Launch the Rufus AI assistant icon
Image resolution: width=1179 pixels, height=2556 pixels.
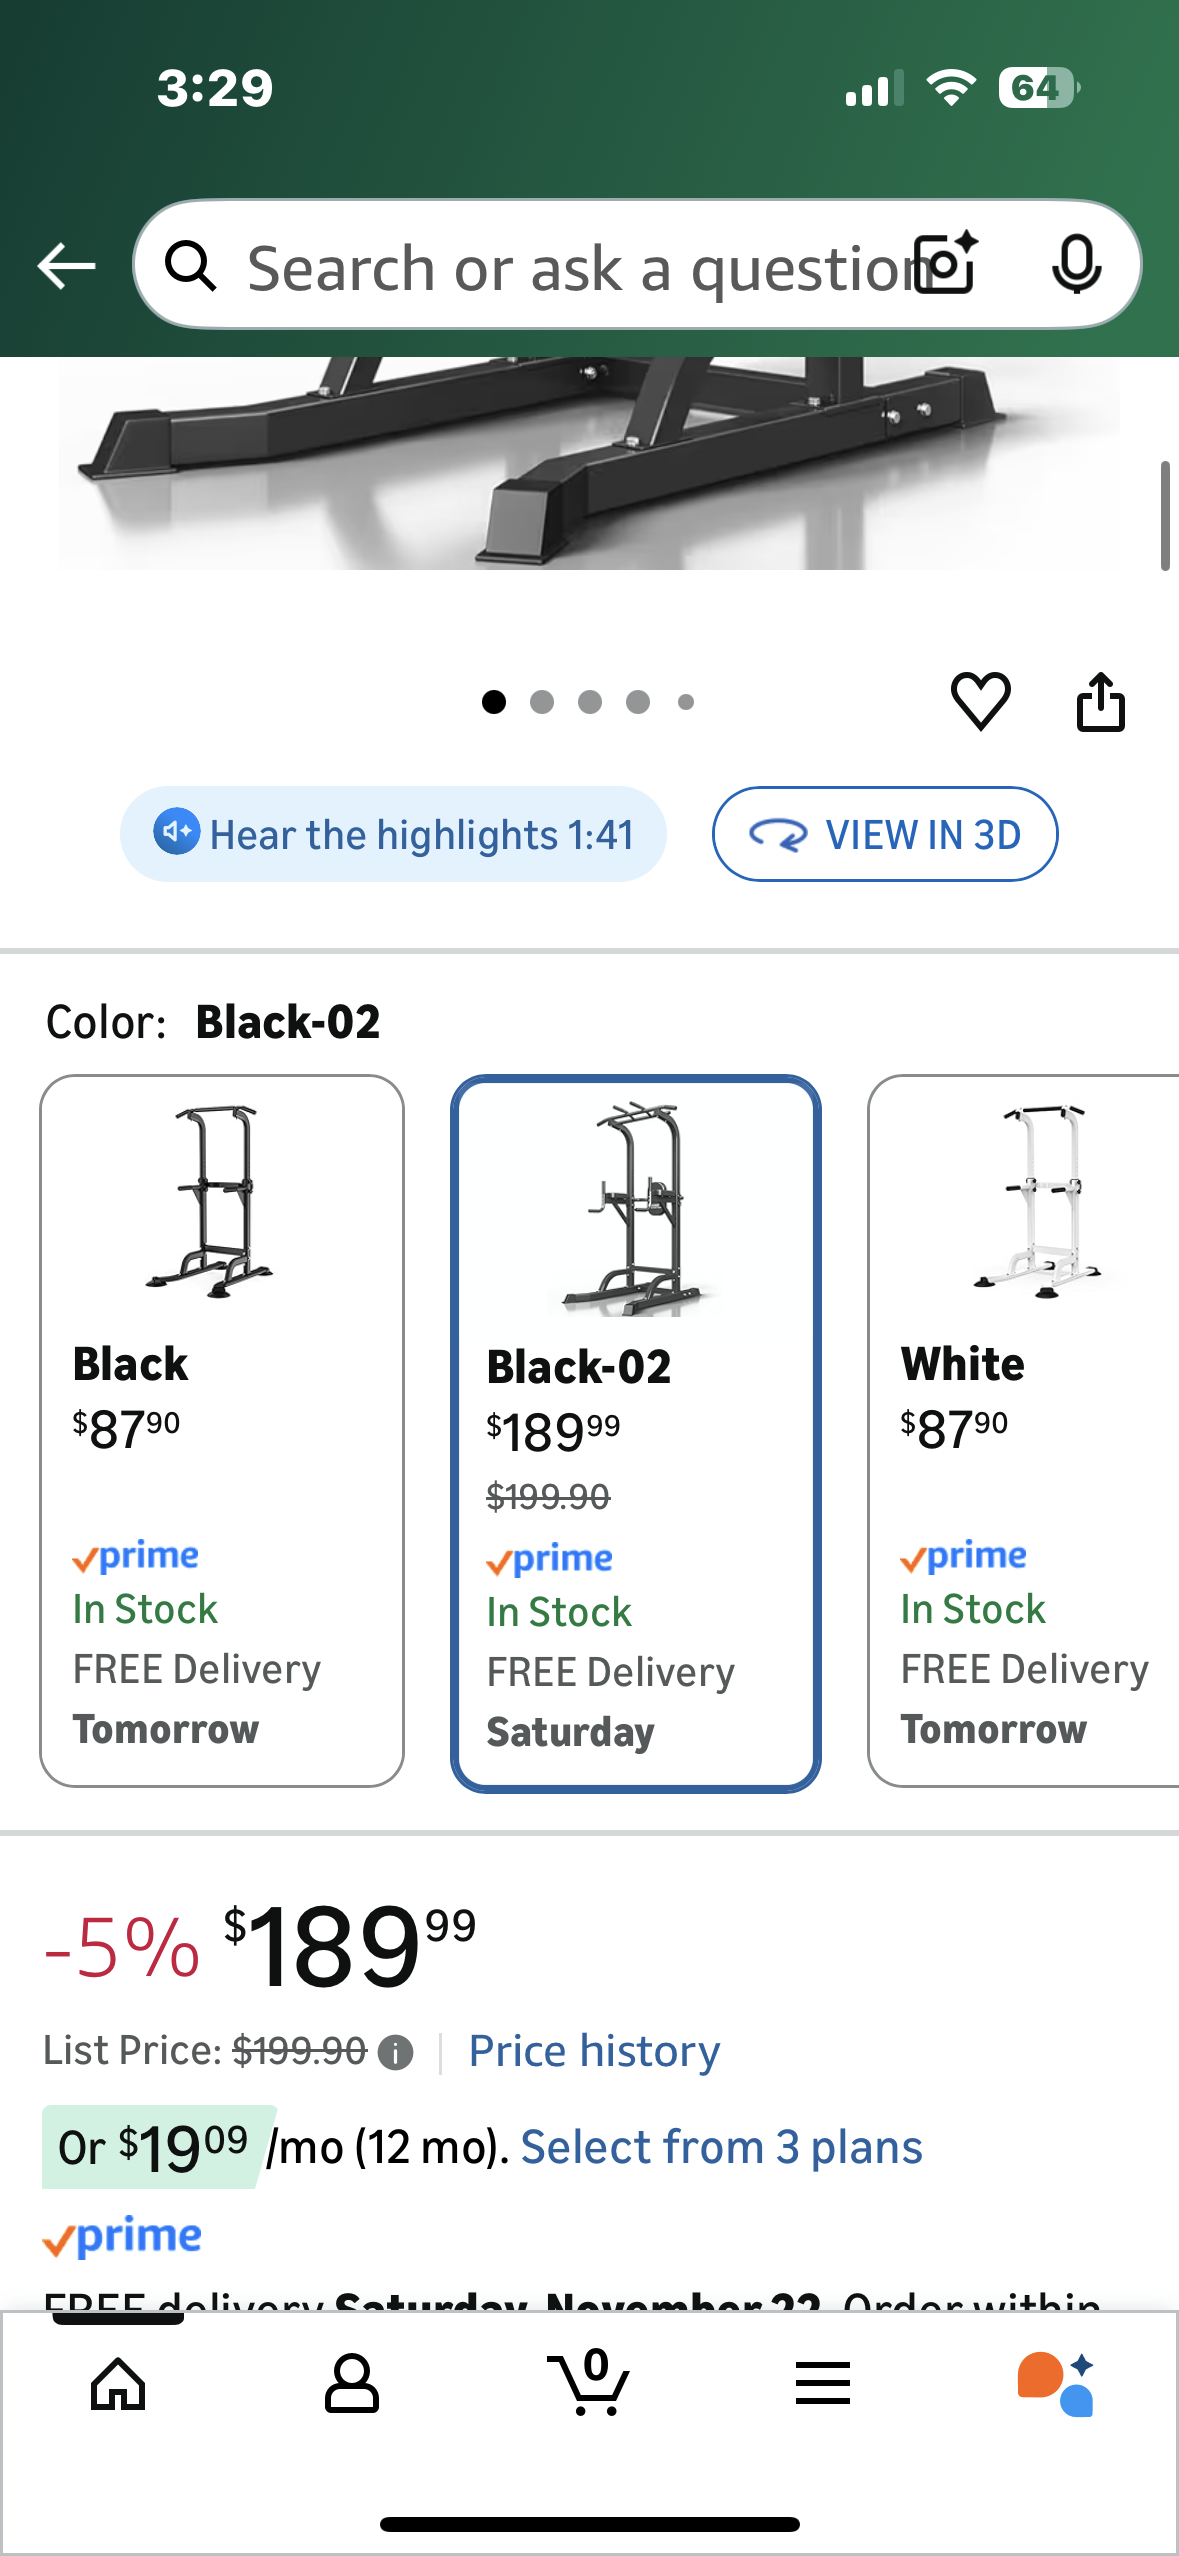pyautogui.click(x=1056, y=2384)
